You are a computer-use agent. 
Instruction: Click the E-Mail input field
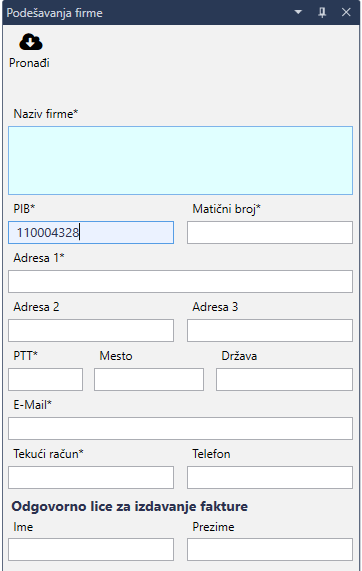[x=180, y=428]
